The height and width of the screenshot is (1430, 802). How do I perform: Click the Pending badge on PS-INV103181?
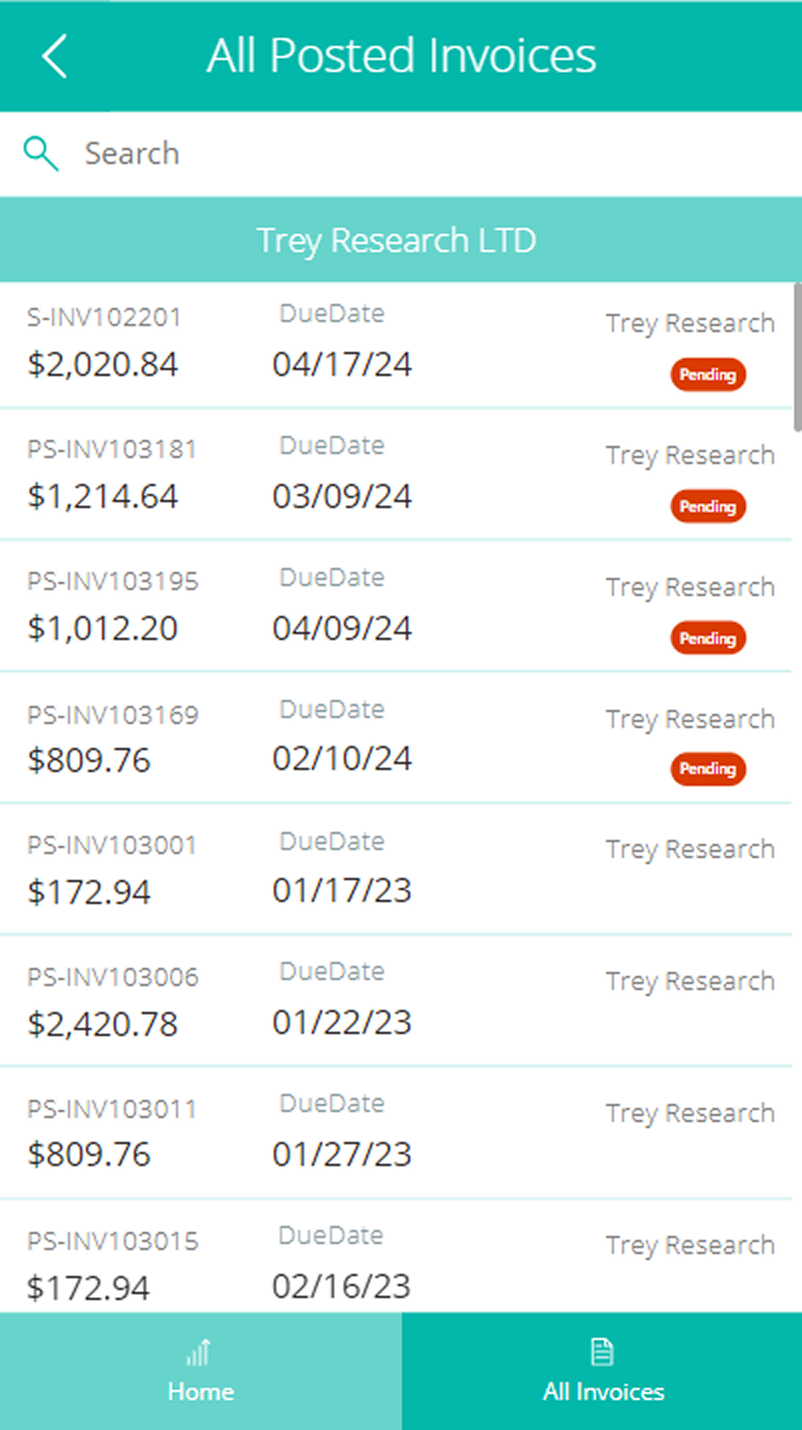click(x=708, y=507)
